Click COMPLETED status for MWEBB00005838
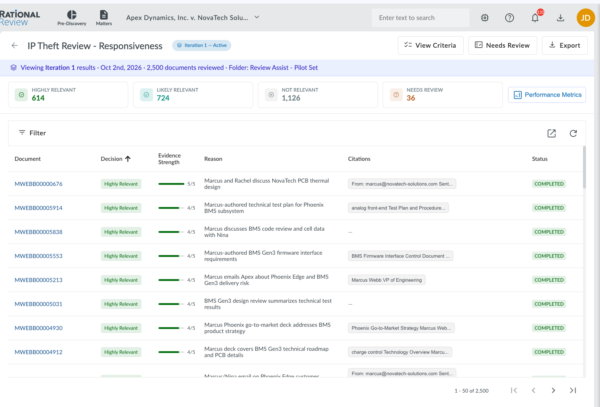The height and width of the screenshot is (407, 600). 549,232
